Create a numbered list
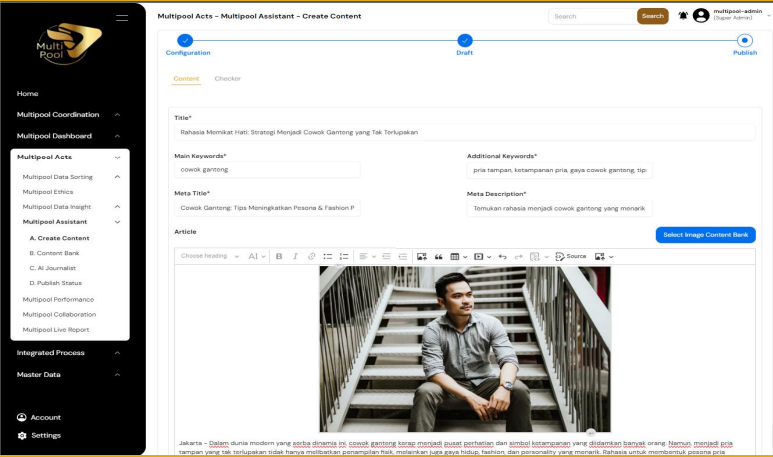This screenshot has width=773, height=457. 344,256
